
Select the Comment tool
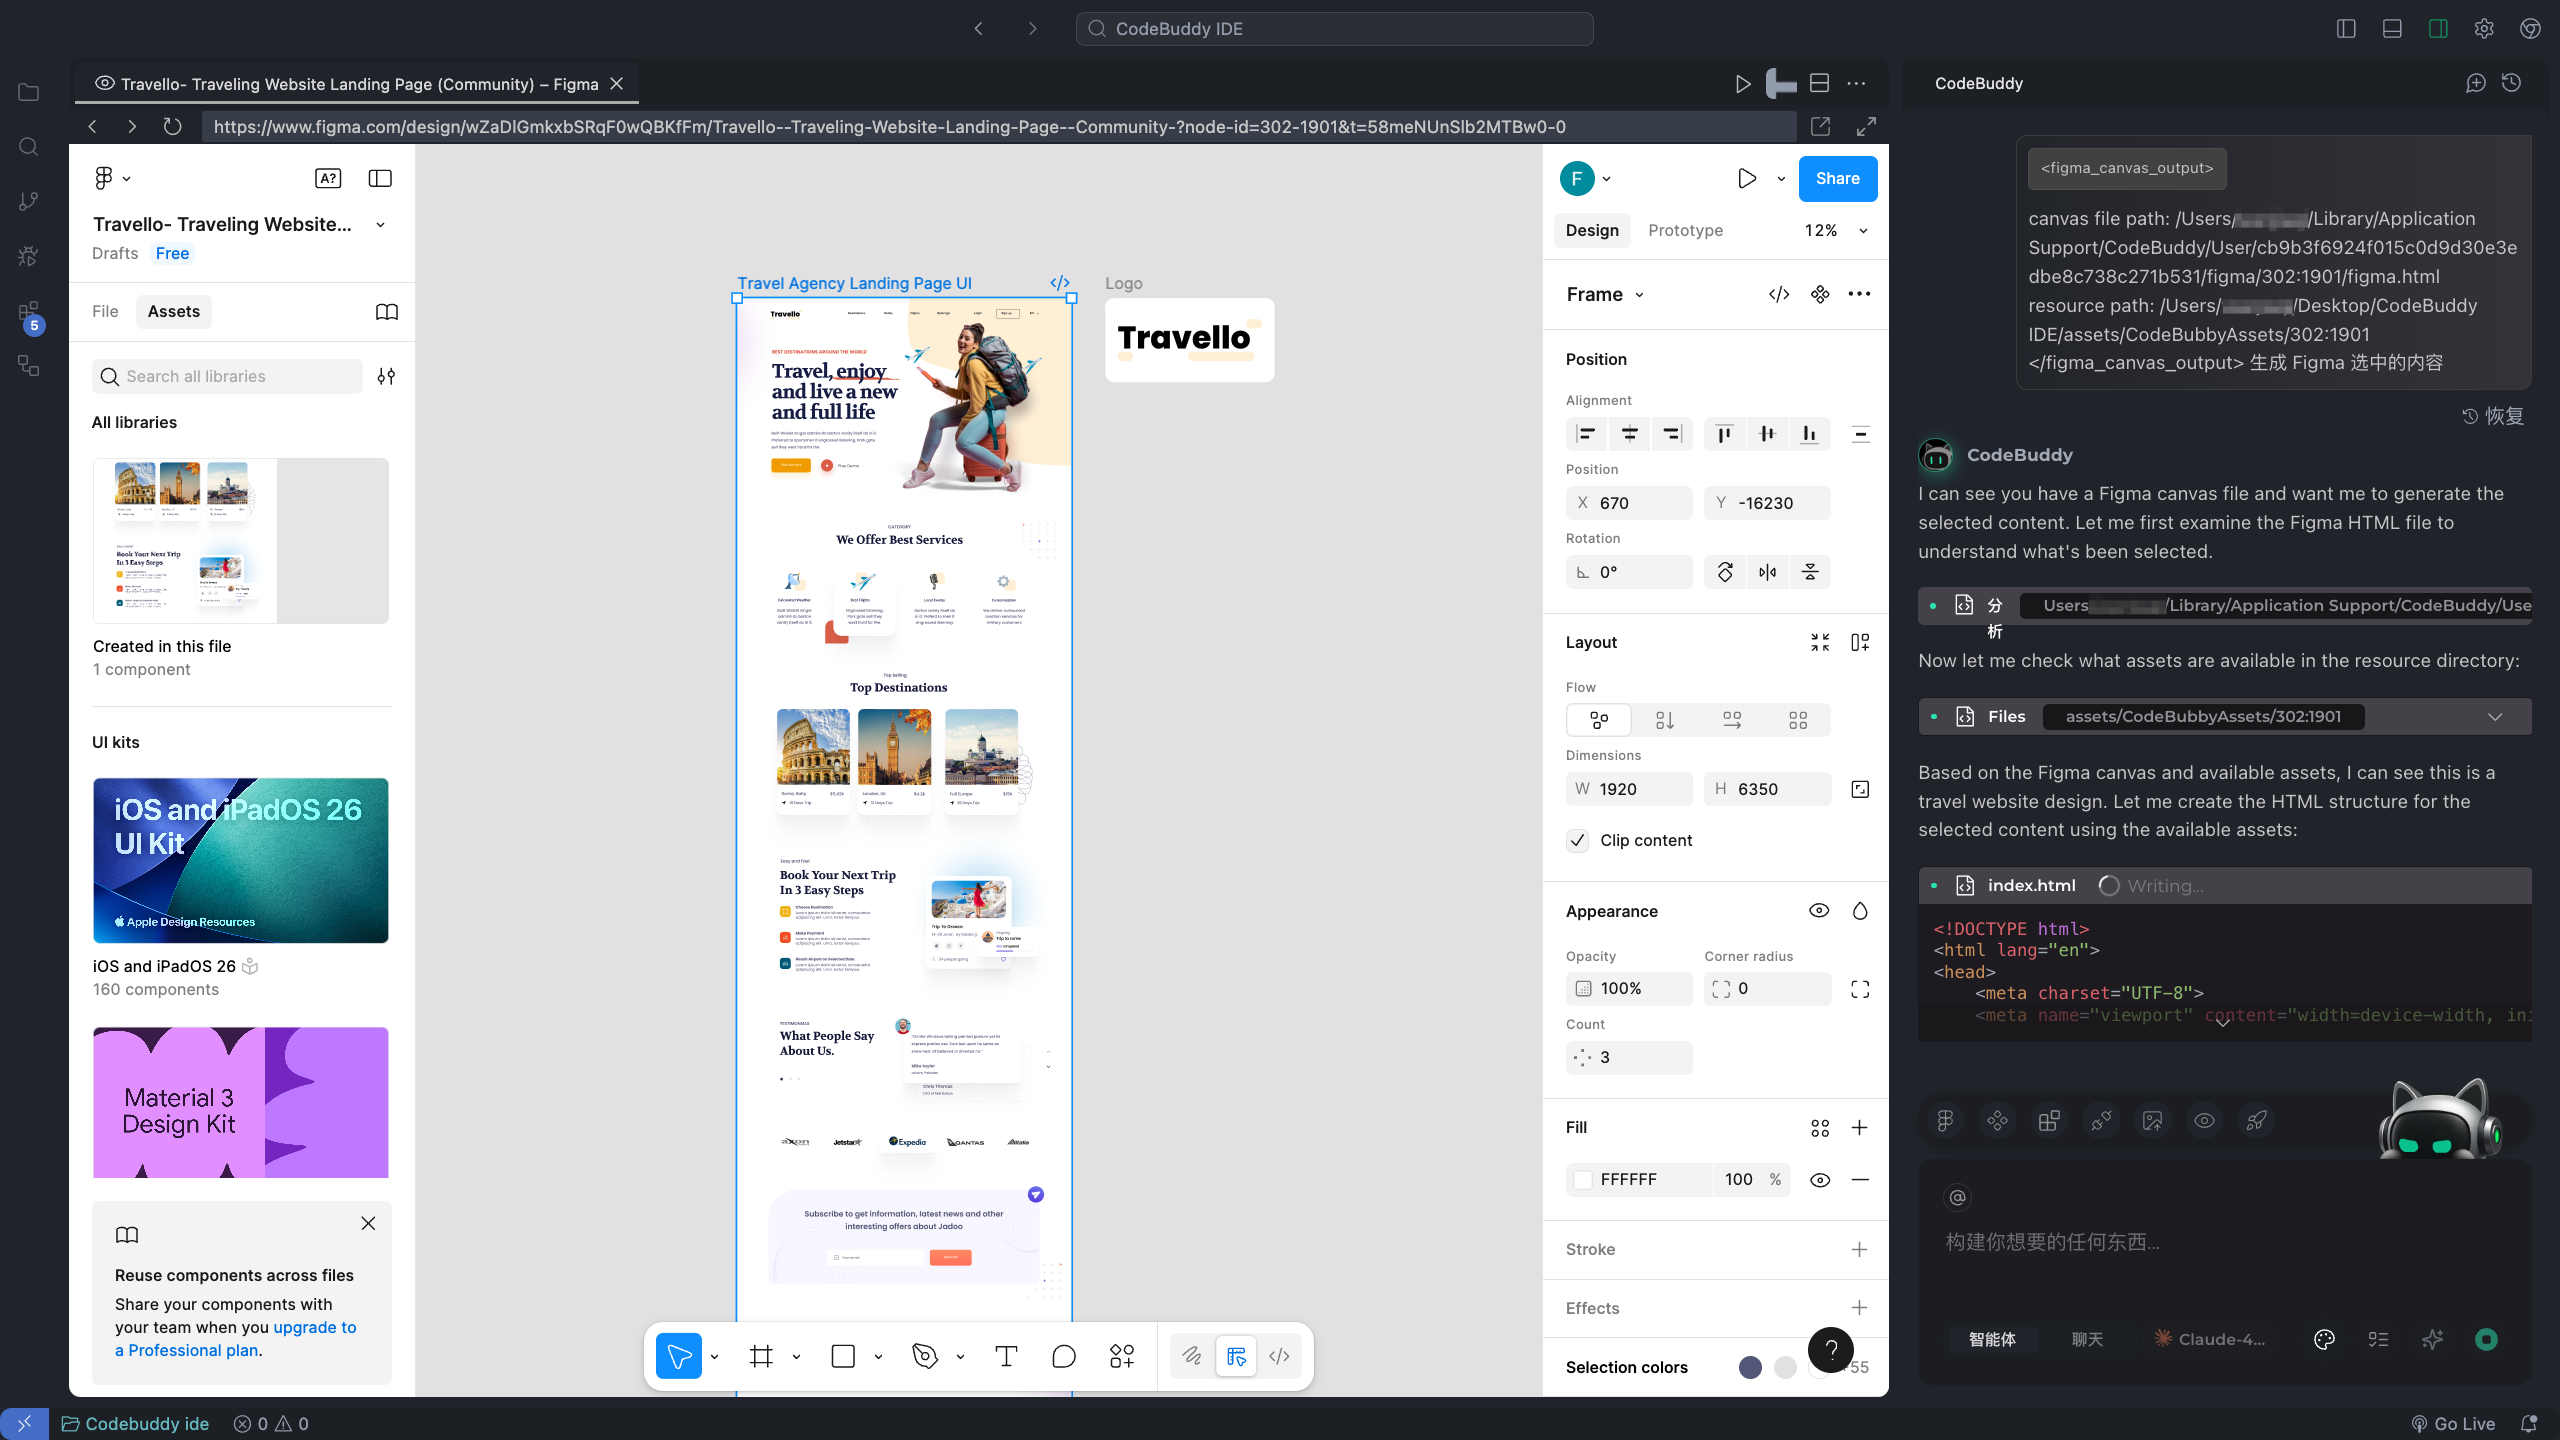coord(1064,1356)
